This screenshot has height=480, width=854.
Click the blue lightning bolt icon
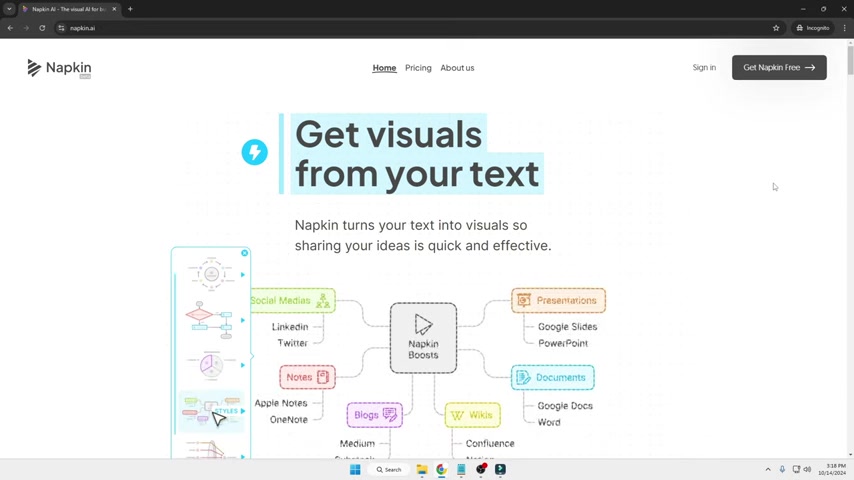point(255,152)
